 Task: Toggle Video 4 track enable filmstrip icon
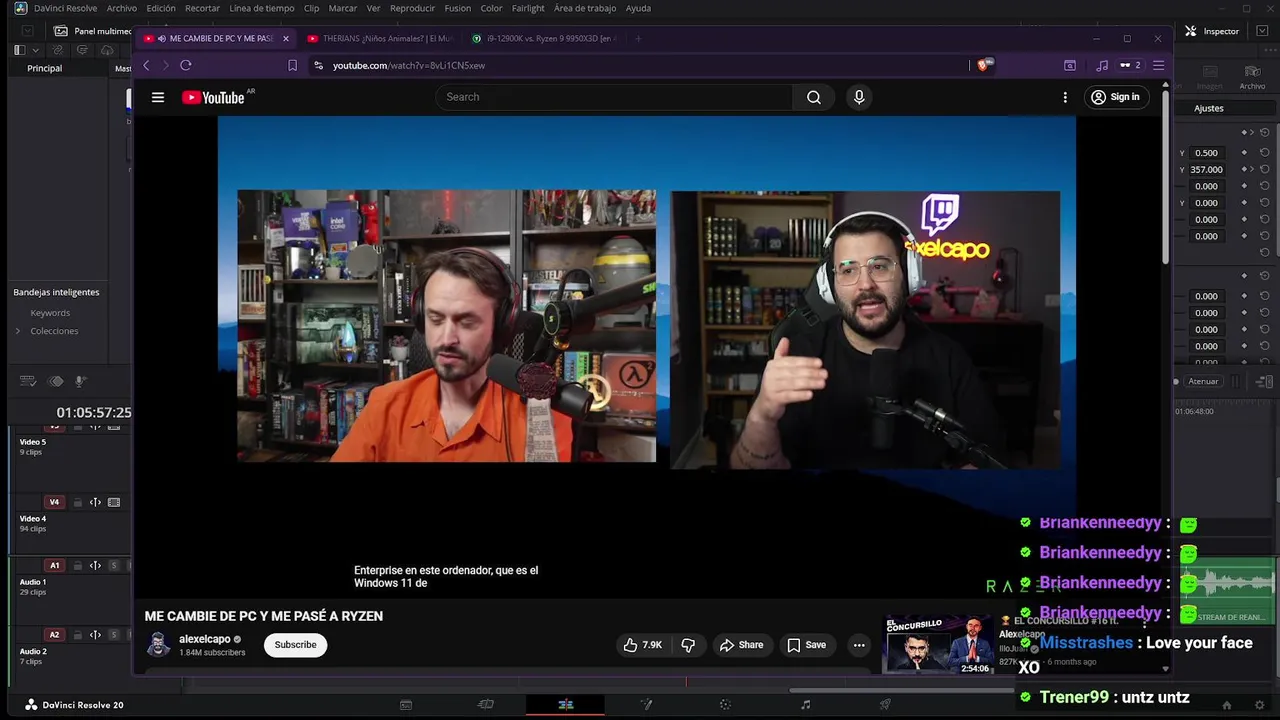pos(114,502)
